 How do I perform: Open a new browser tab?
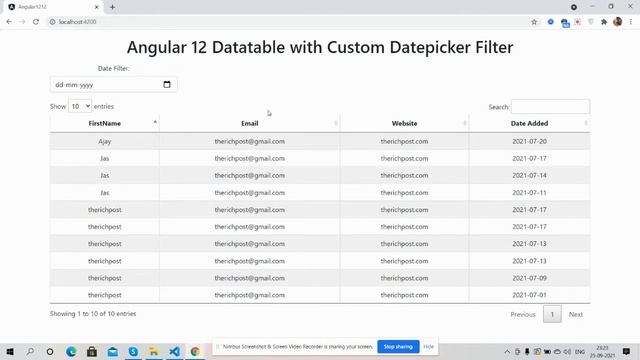pyautogui.click(x=112, y=7)
